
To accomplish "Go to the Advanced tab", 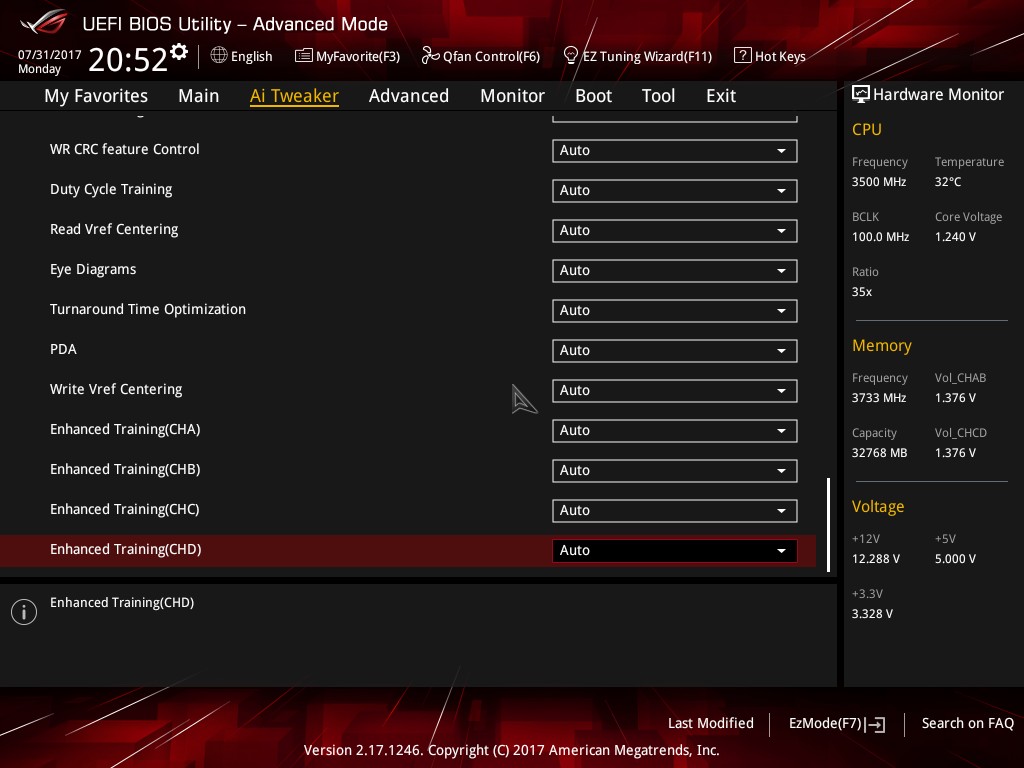I will 409,96.
